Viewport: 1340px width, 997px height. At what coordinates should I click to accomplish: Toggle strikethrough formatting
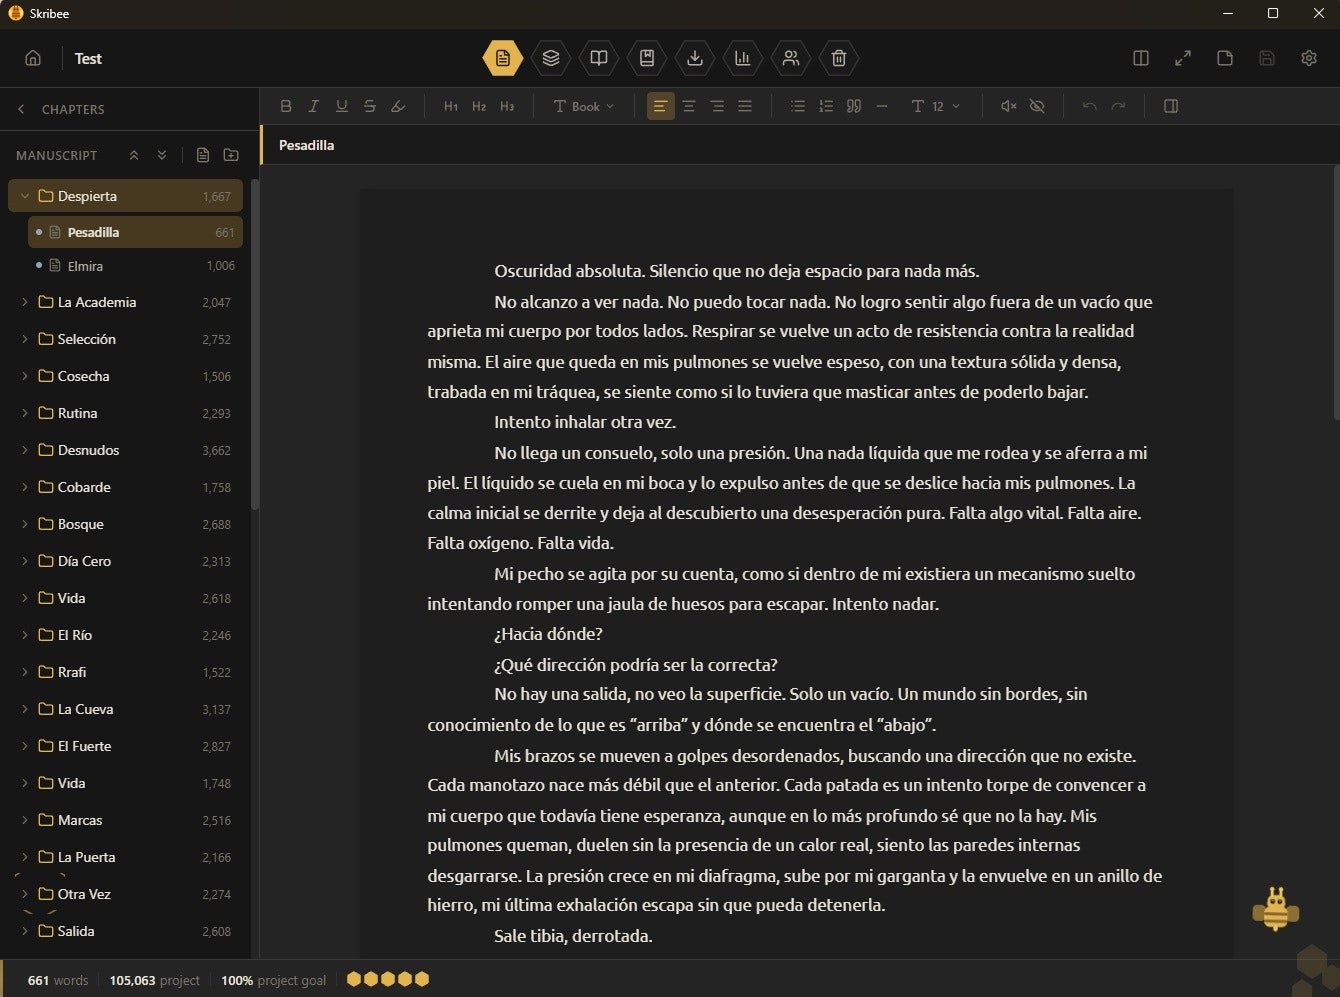pos(370,106)
